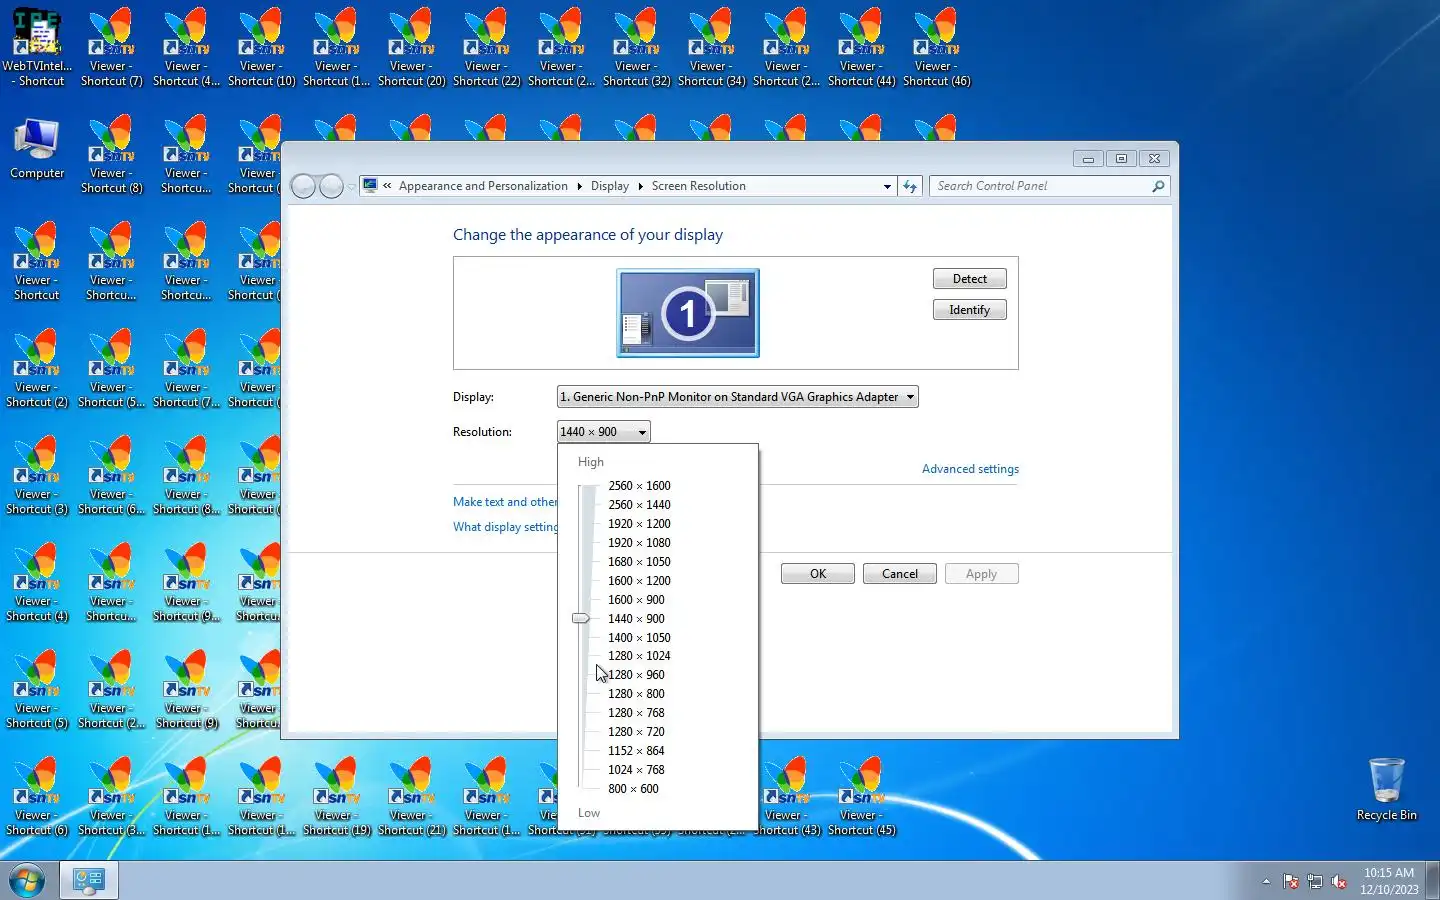Open Action Center flag tray icon
The image size is (1440, 900).
click(x=1291, y=882)
